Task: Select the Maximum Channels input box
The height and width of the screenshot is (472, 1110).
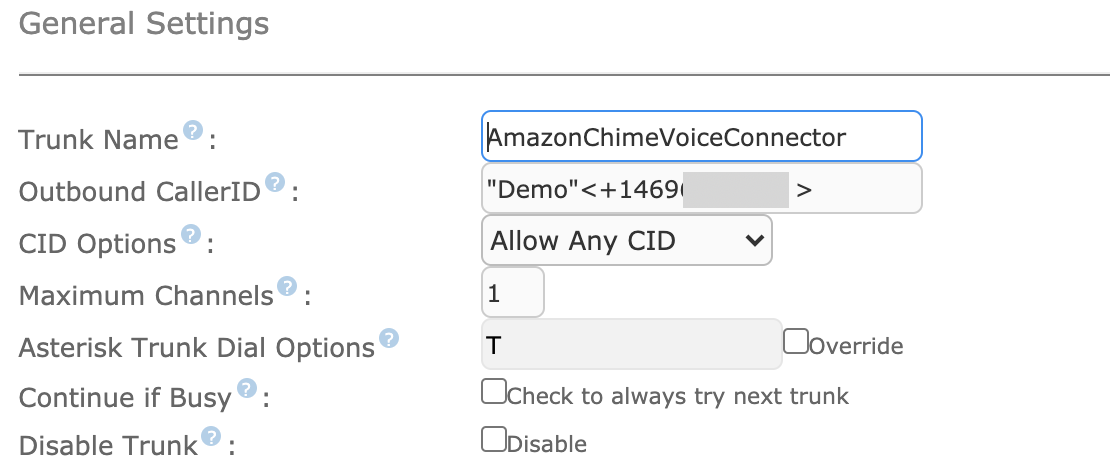Action: 513,292
